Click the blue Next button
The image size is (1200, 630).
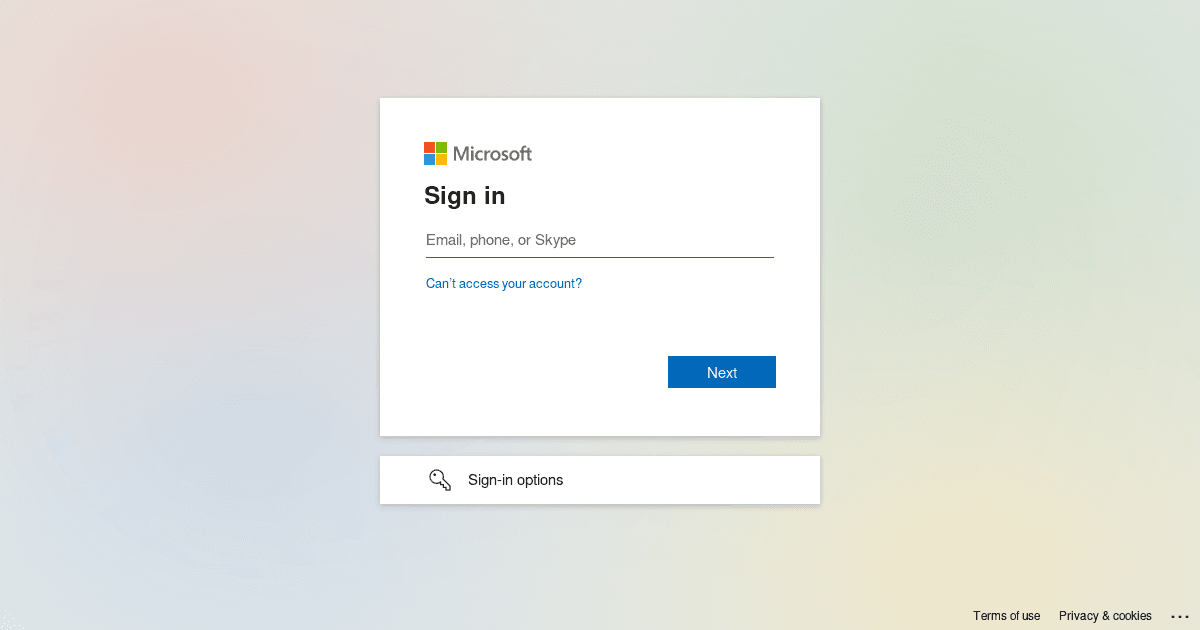(x=722, y=372)
